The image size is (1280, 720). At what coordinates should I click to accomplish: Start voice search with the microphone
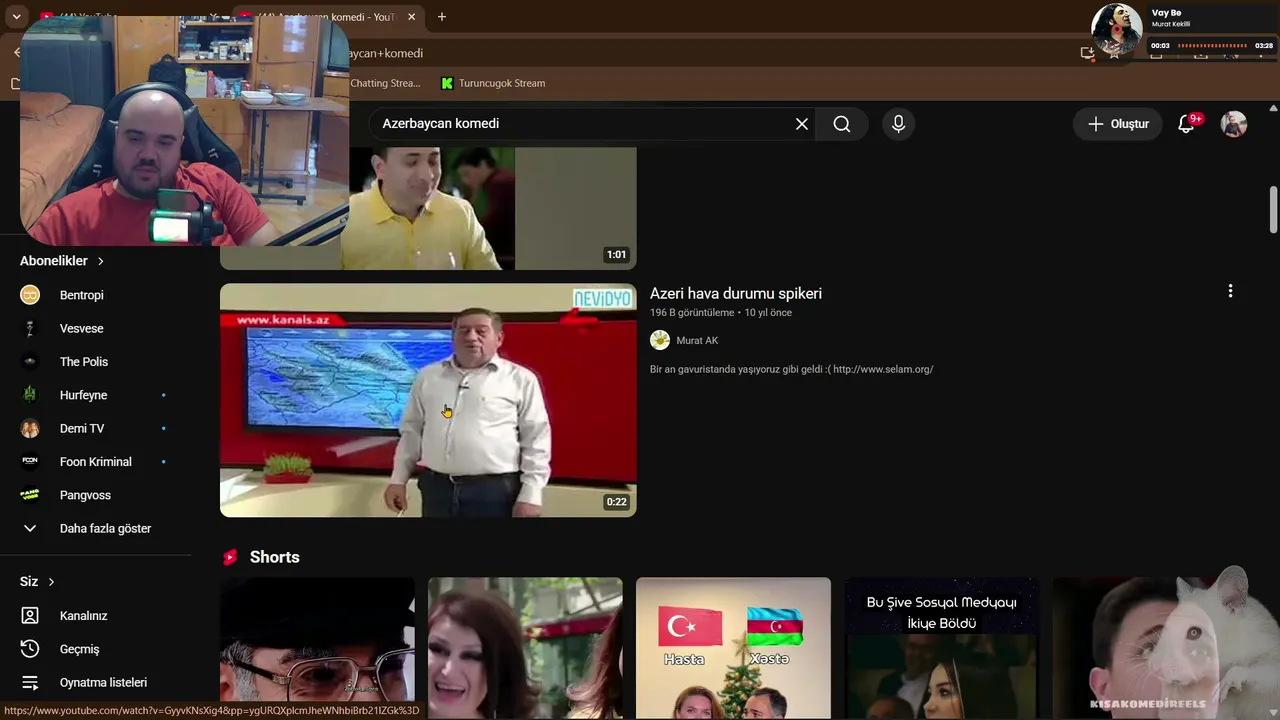pos(898,124)
